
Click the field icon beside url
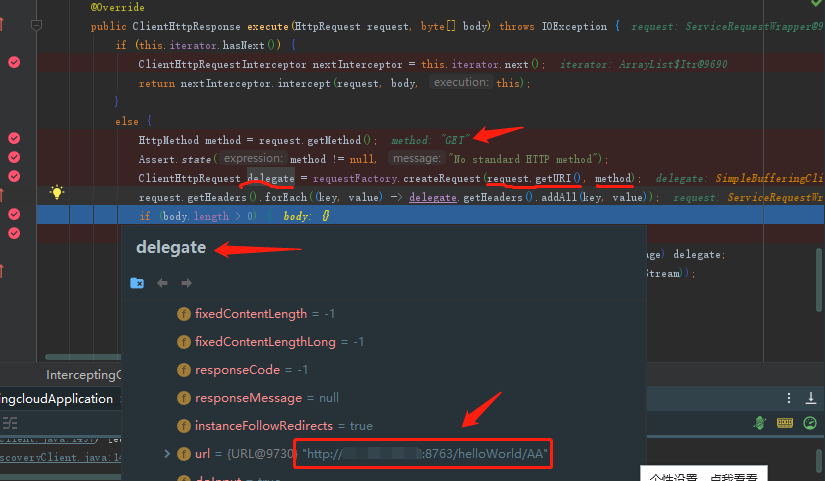184,454
